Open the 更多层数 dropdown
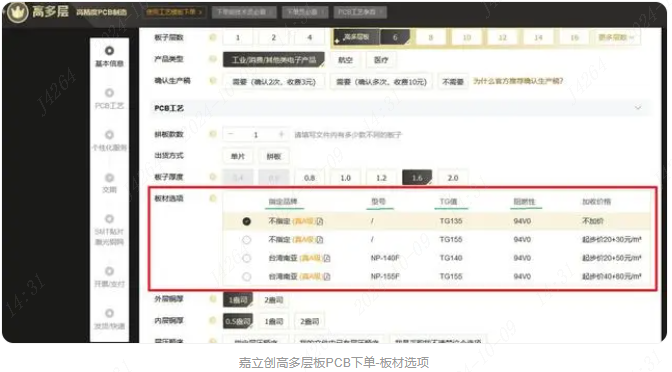 pos(615,37)
